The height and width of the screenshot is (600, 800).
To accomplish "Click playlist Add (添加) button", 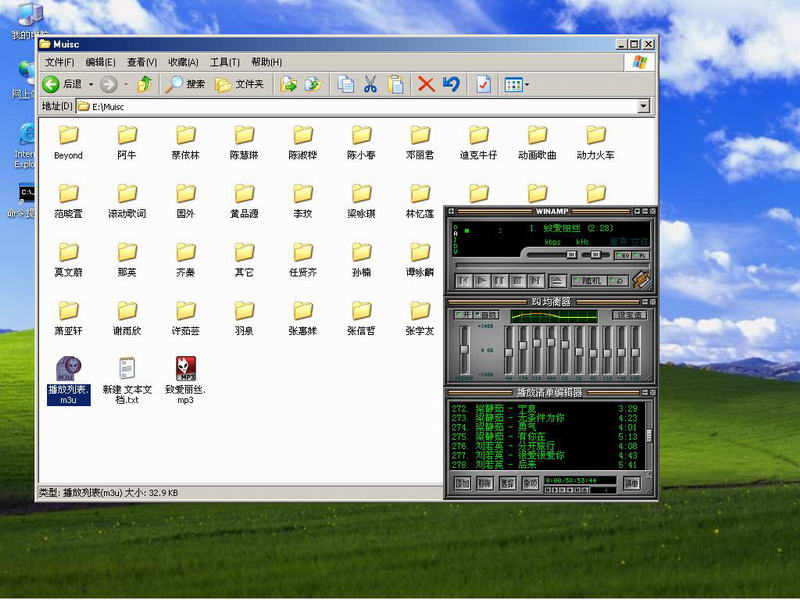I will point(462,483).
